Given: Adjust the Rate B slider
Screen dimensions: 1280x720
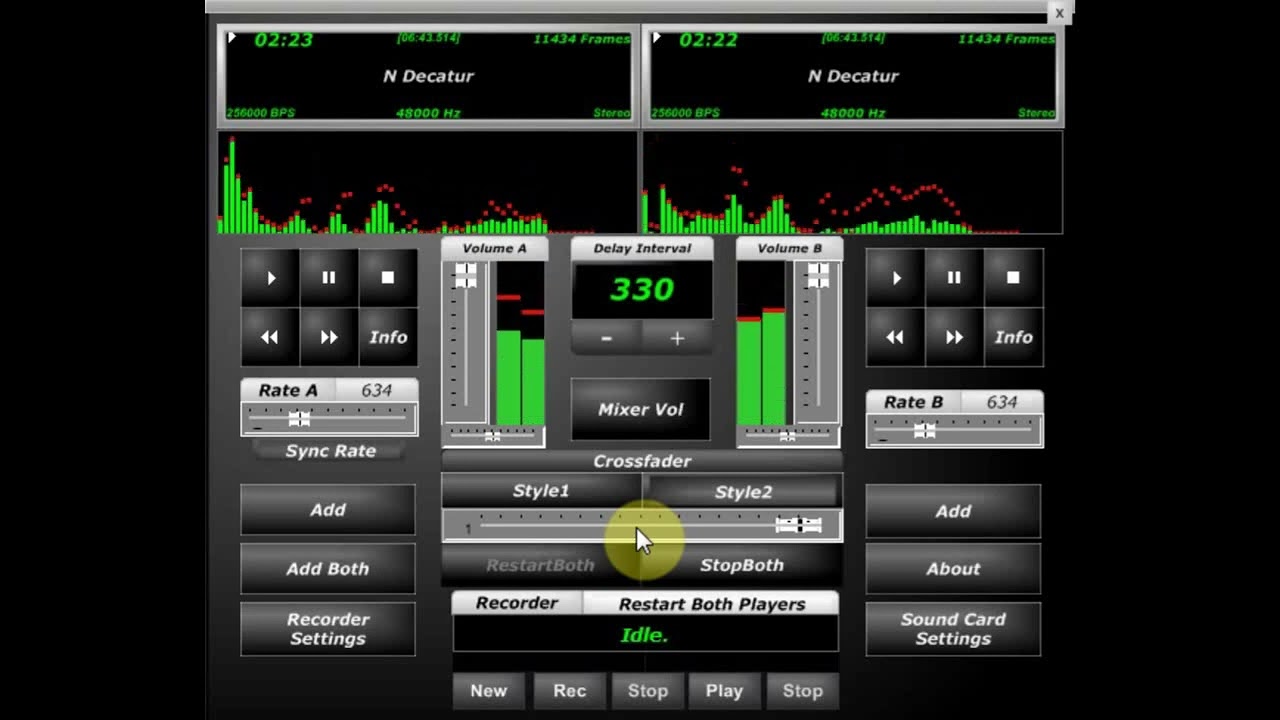Looking at the screenshot, I should click(955, 430).
